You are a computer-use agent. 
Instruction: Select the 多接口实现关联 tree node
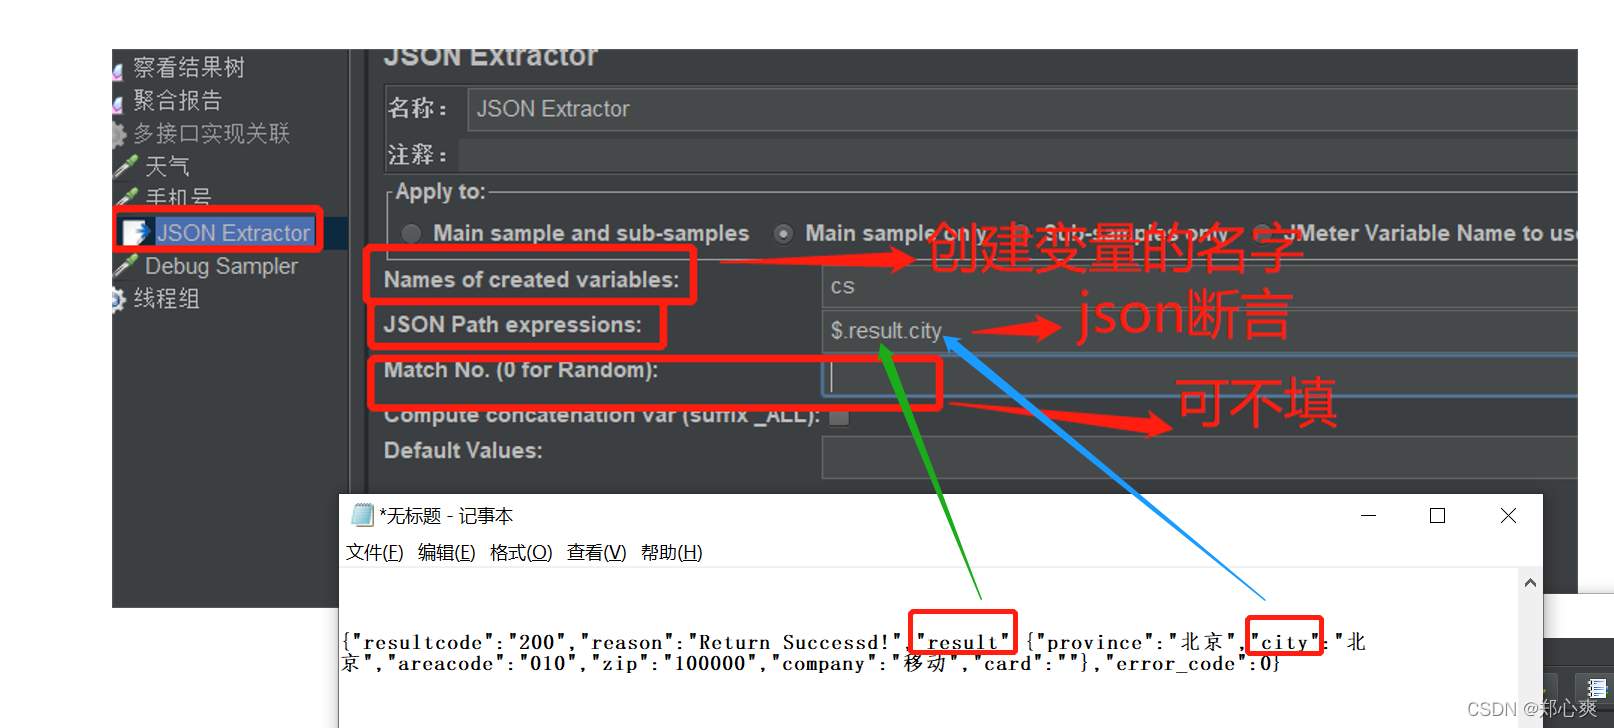pos(212,133)
